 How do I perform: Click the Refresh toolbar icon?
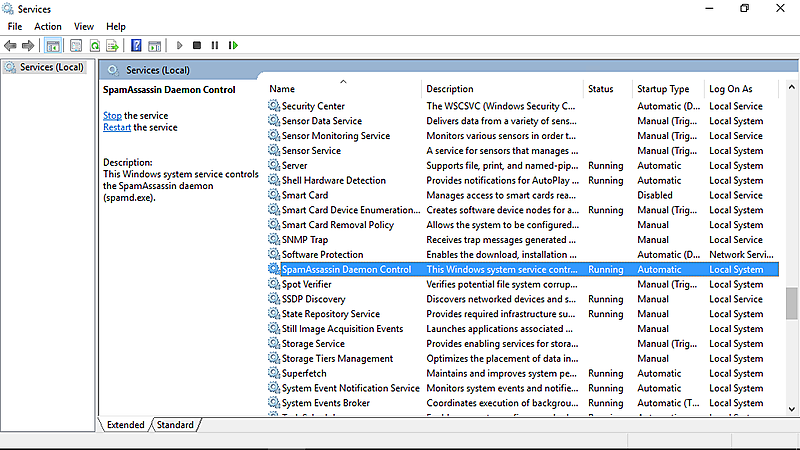pos(95,45)
